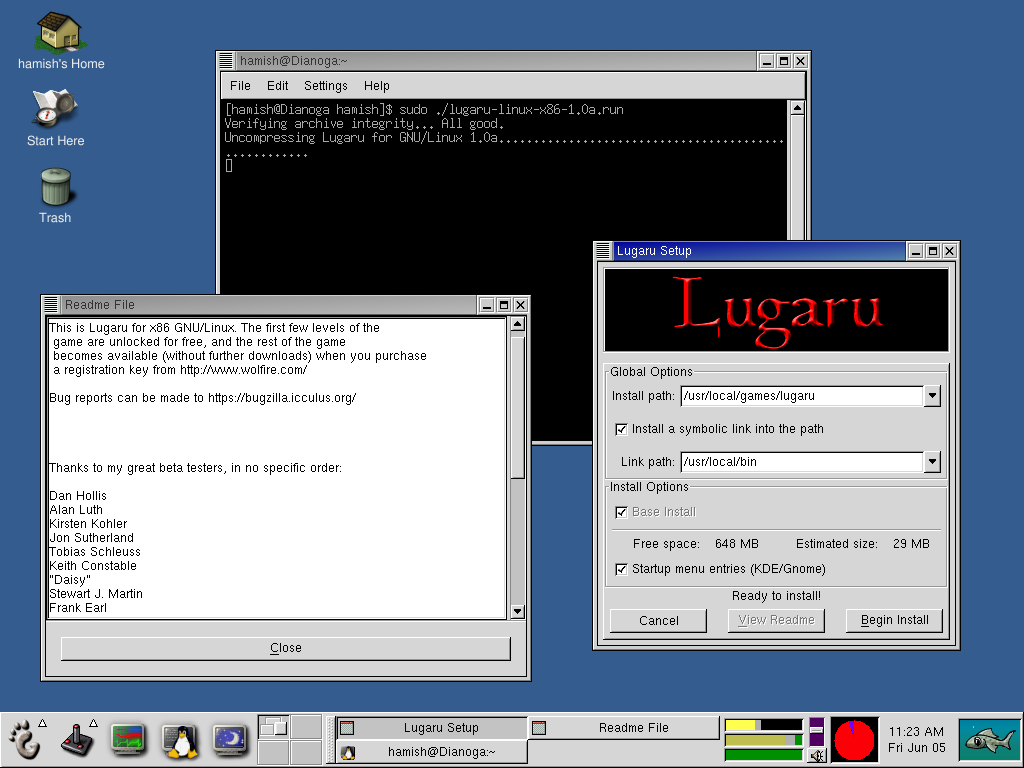Select hamish@Dianoga terminal in taskbar
Screen dimensions: 1024x768
point(432,752)
